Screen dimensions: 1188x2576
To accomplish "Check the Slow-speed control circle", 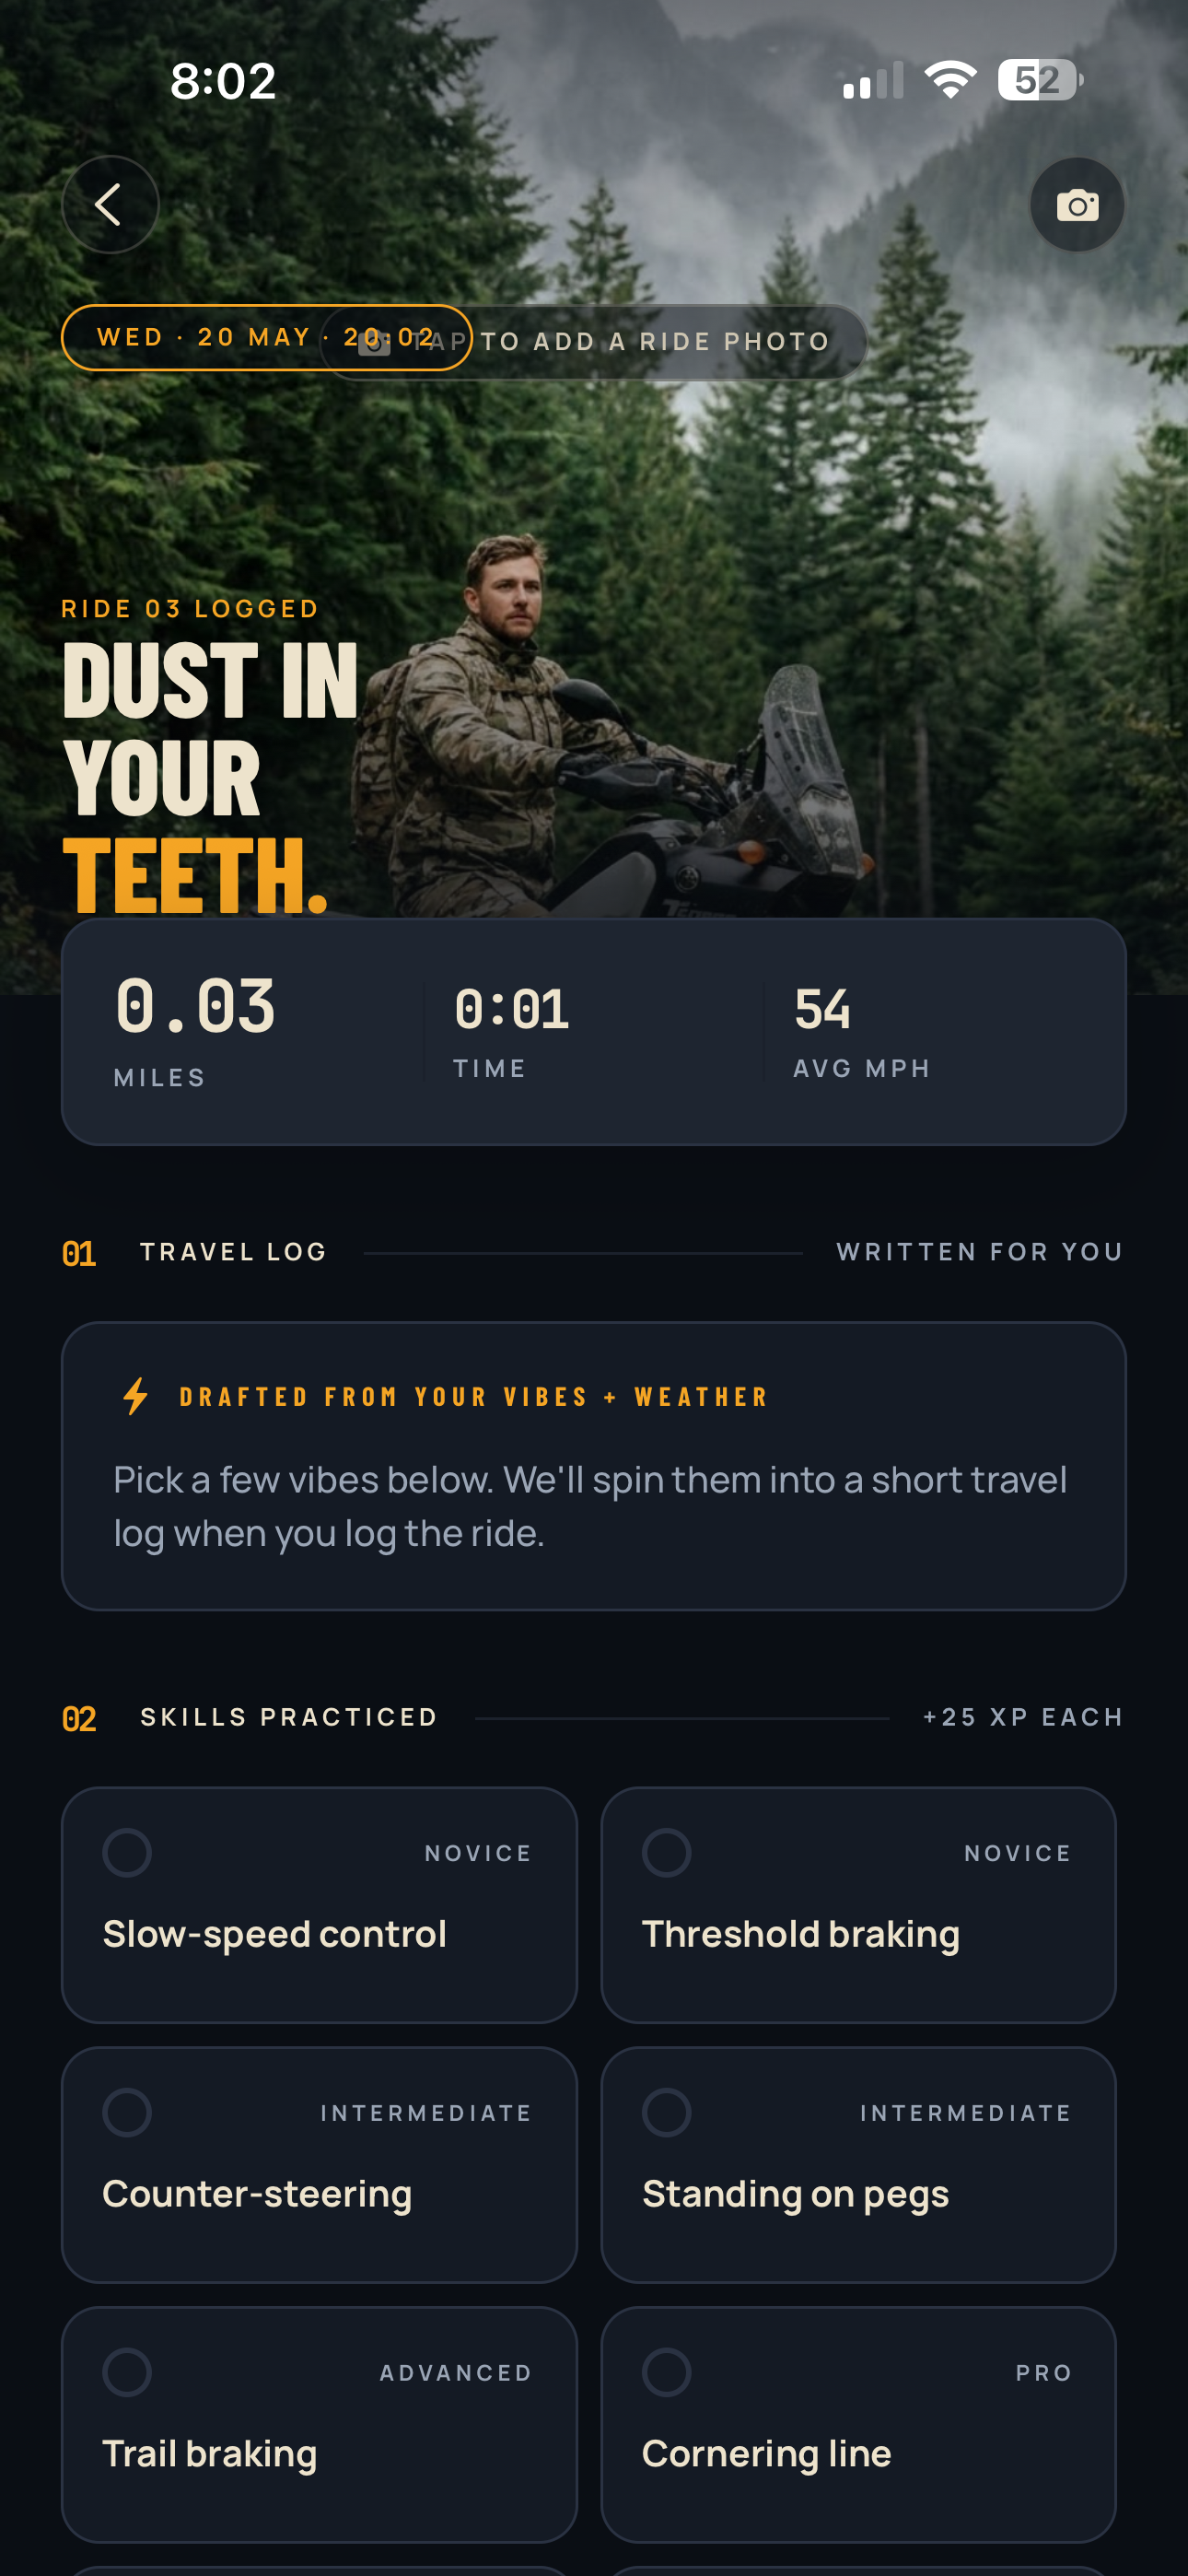I will [127, 1852].
